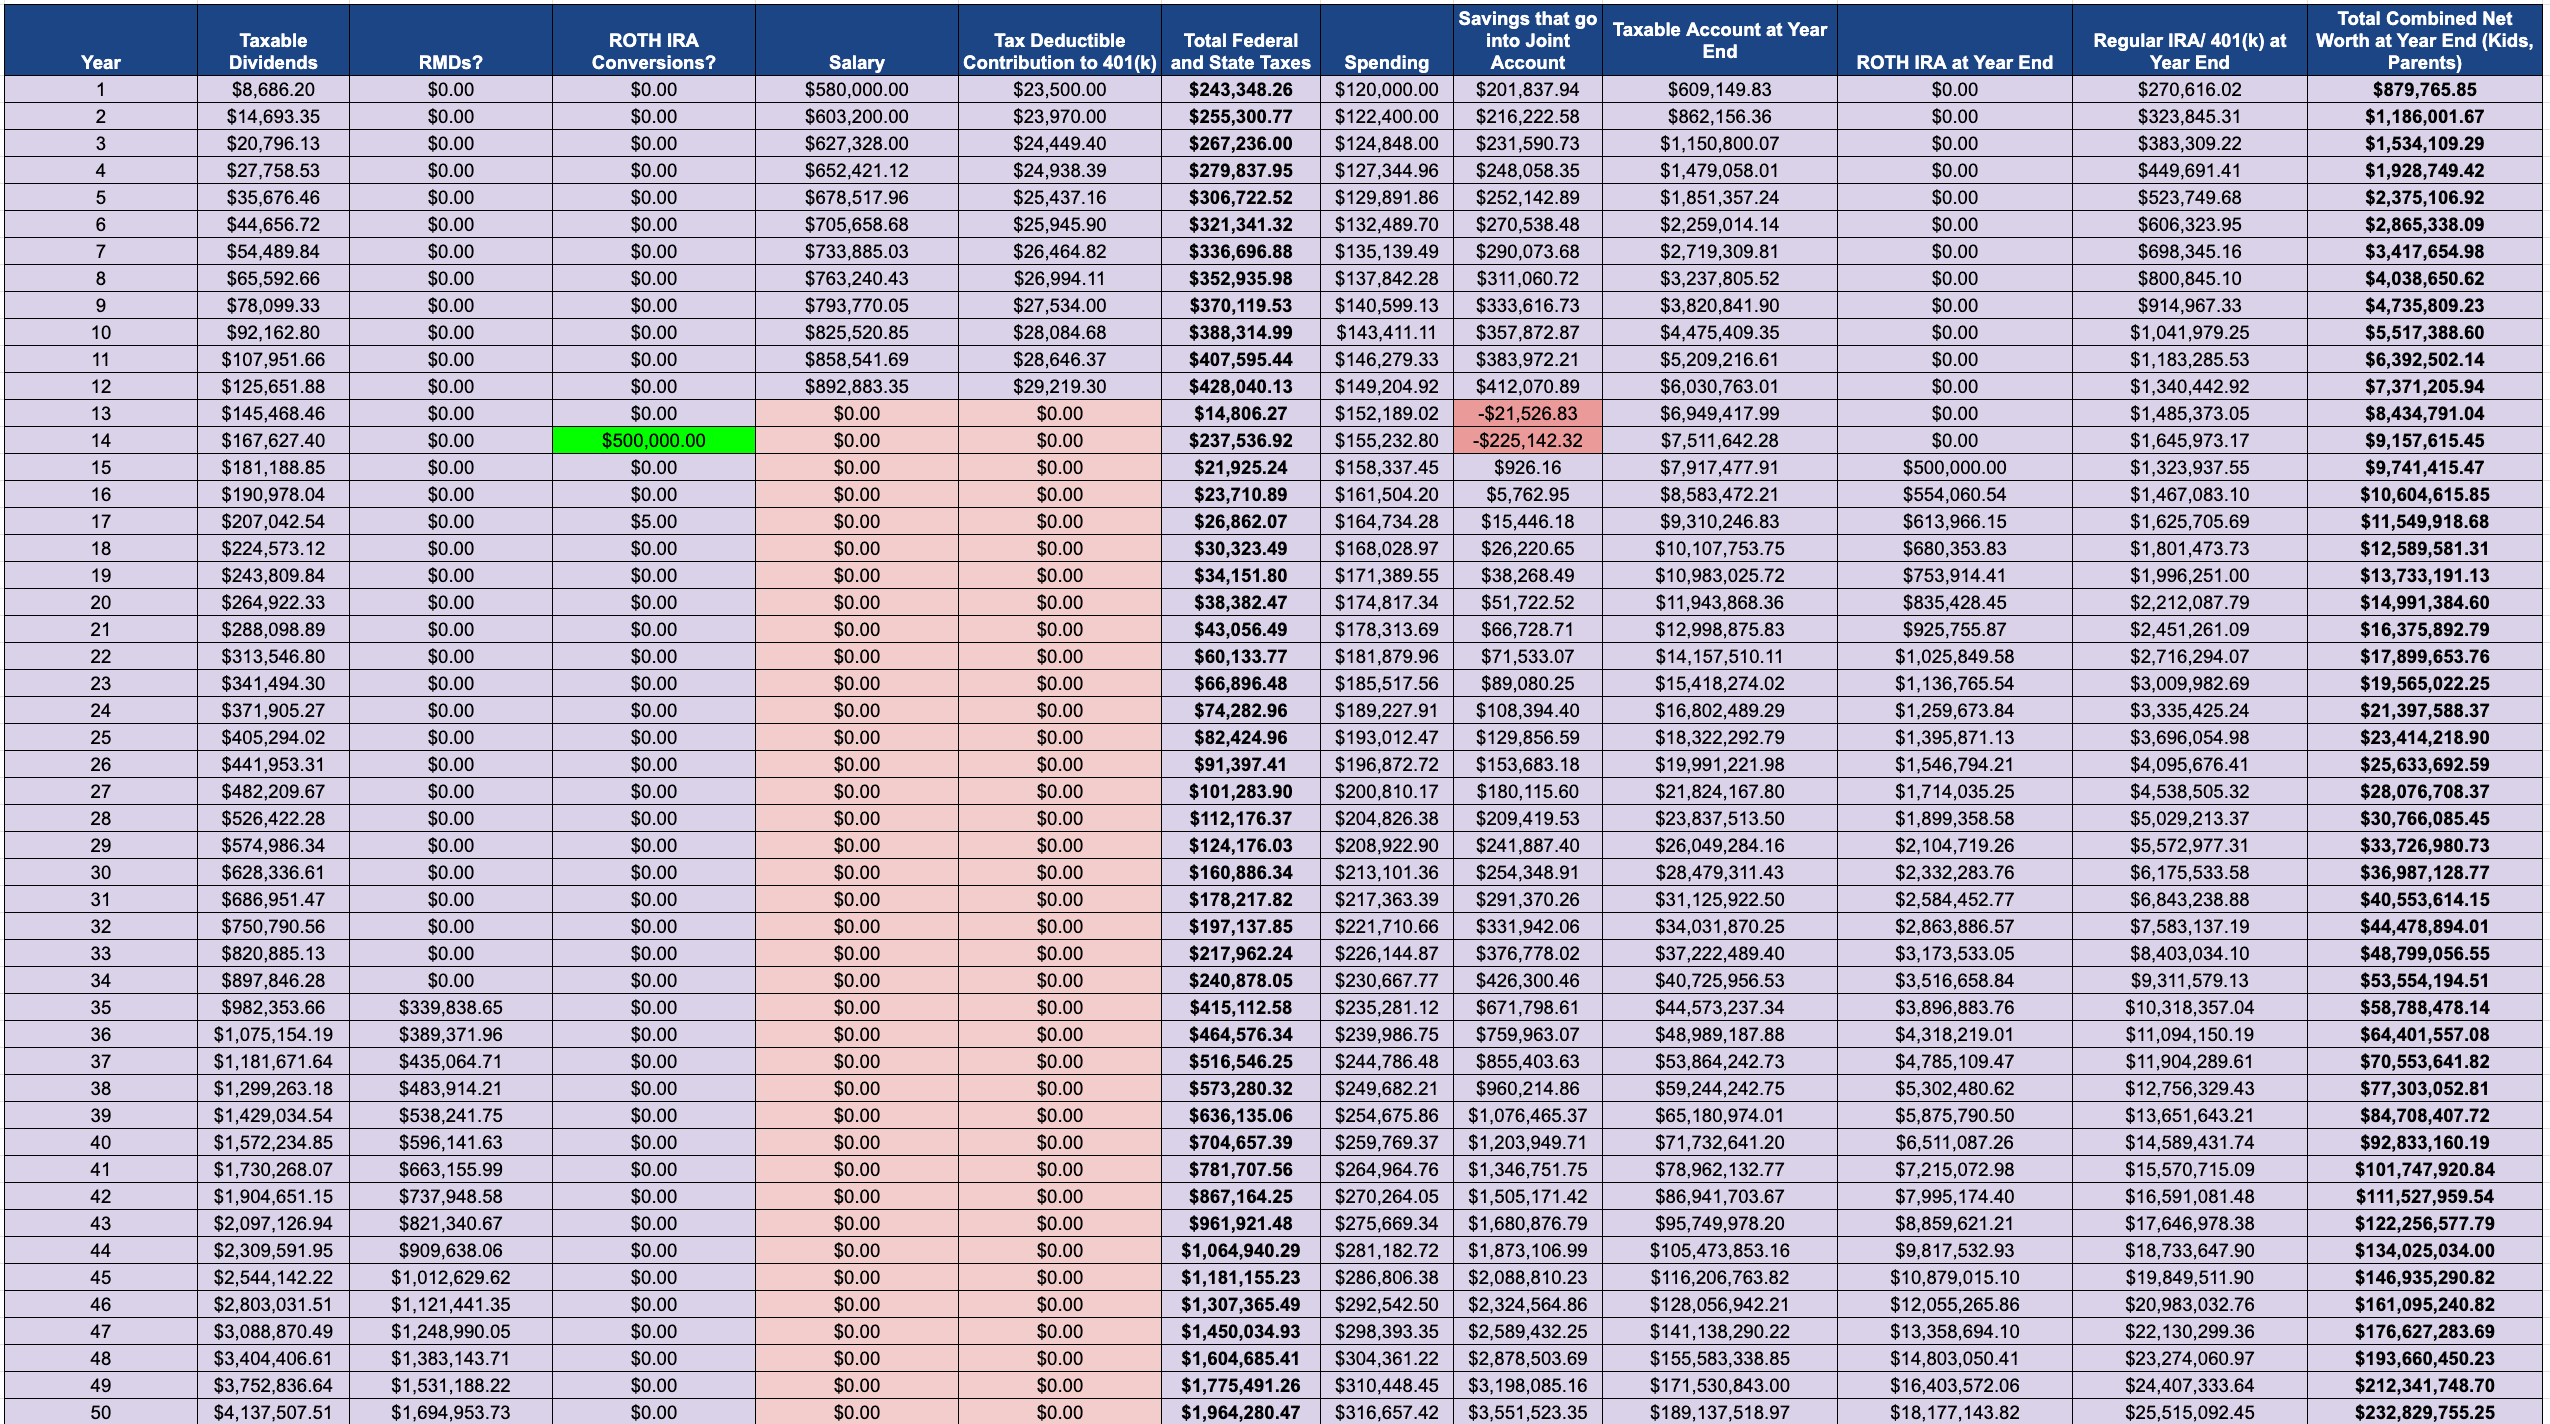2550x1424 pixels.
Task: Select the green $500,000.00 ROTH conversion cell
Action: point(653,440)
